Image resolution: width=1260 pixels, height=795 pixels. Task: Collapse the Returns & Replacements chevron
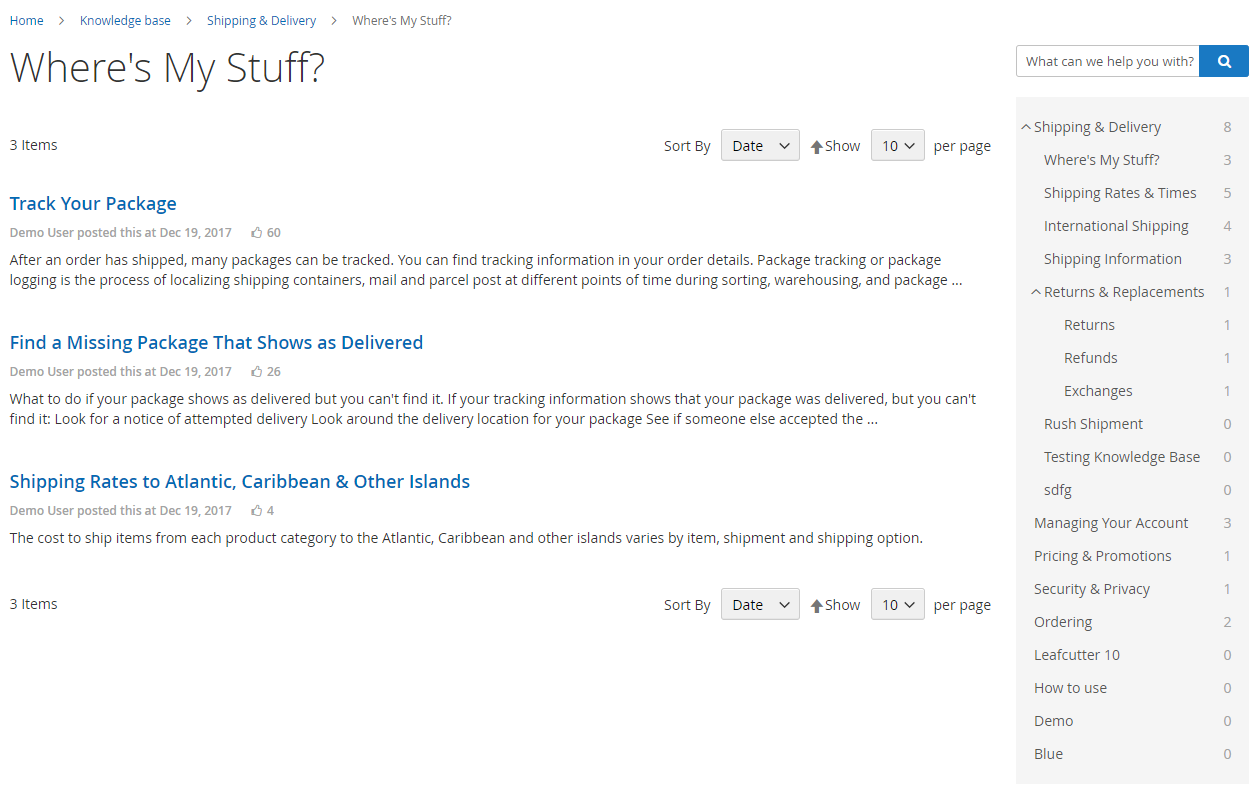(1036, 292)
